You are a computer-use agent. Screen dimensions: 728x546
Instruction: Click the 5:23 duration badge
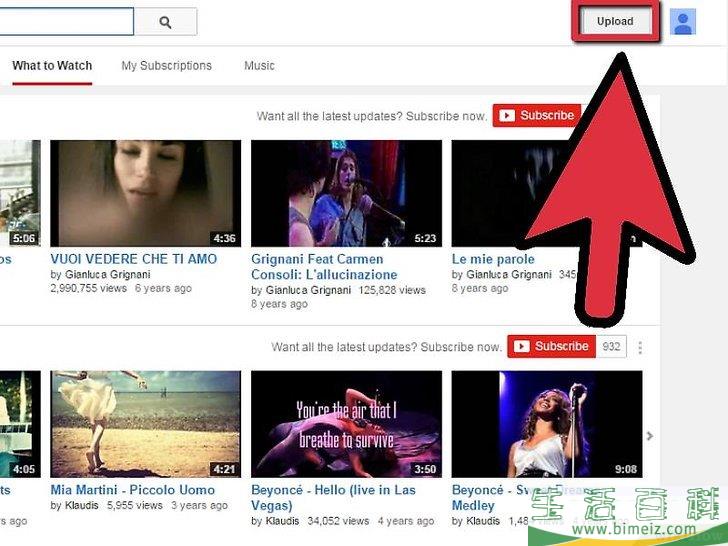click(425, 238)
